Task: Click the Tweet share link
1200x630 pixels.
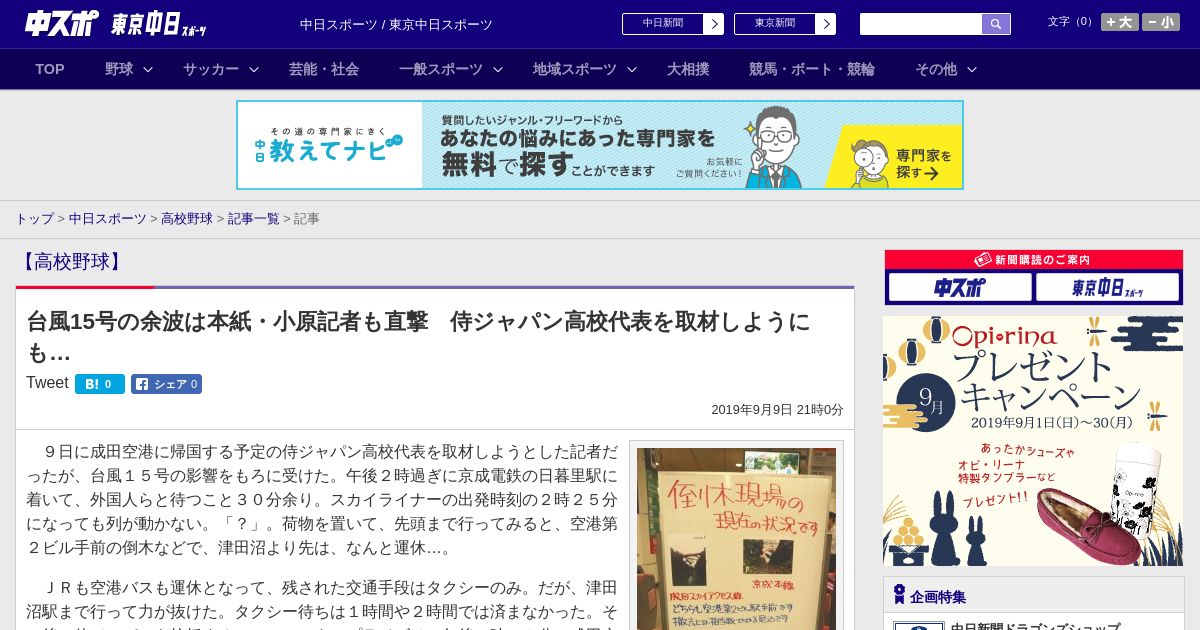Action: 47,383
